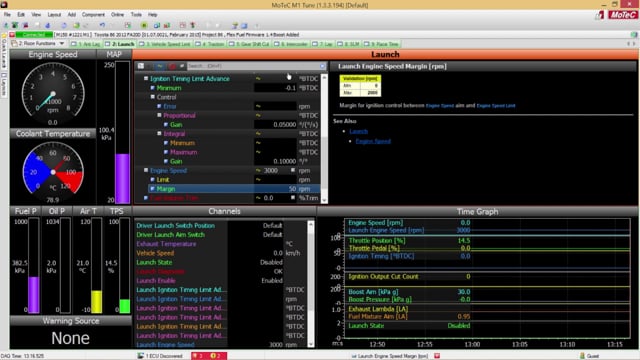Click red icon after Launch Engine Speed Margin status

tap(437, 356)
